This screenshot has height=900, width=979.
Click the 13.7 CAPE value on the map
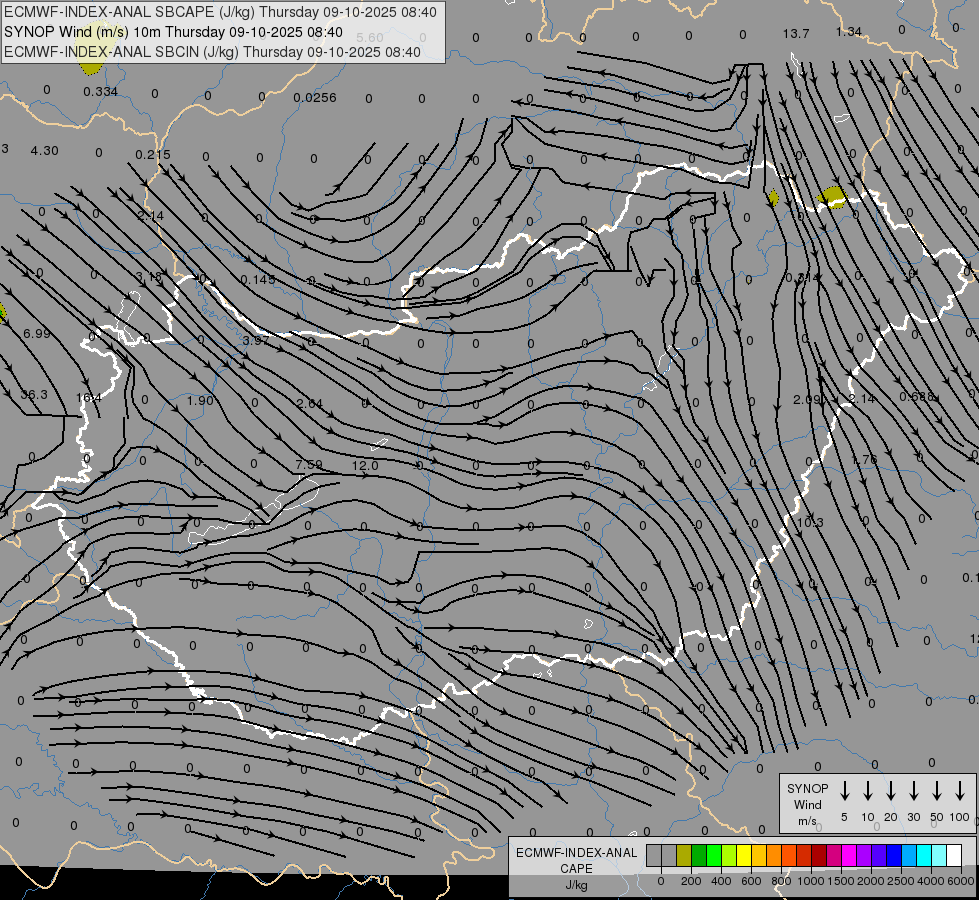click(795, 34)
